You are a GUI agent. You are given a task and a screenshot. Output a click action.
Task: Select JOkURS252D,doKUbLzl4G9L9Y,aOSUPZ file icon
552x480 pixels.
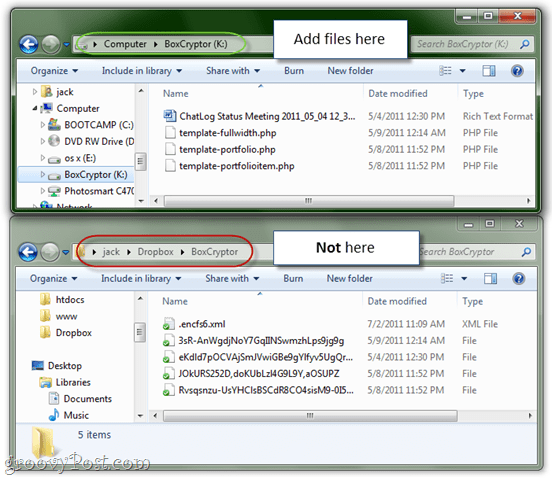169,374
